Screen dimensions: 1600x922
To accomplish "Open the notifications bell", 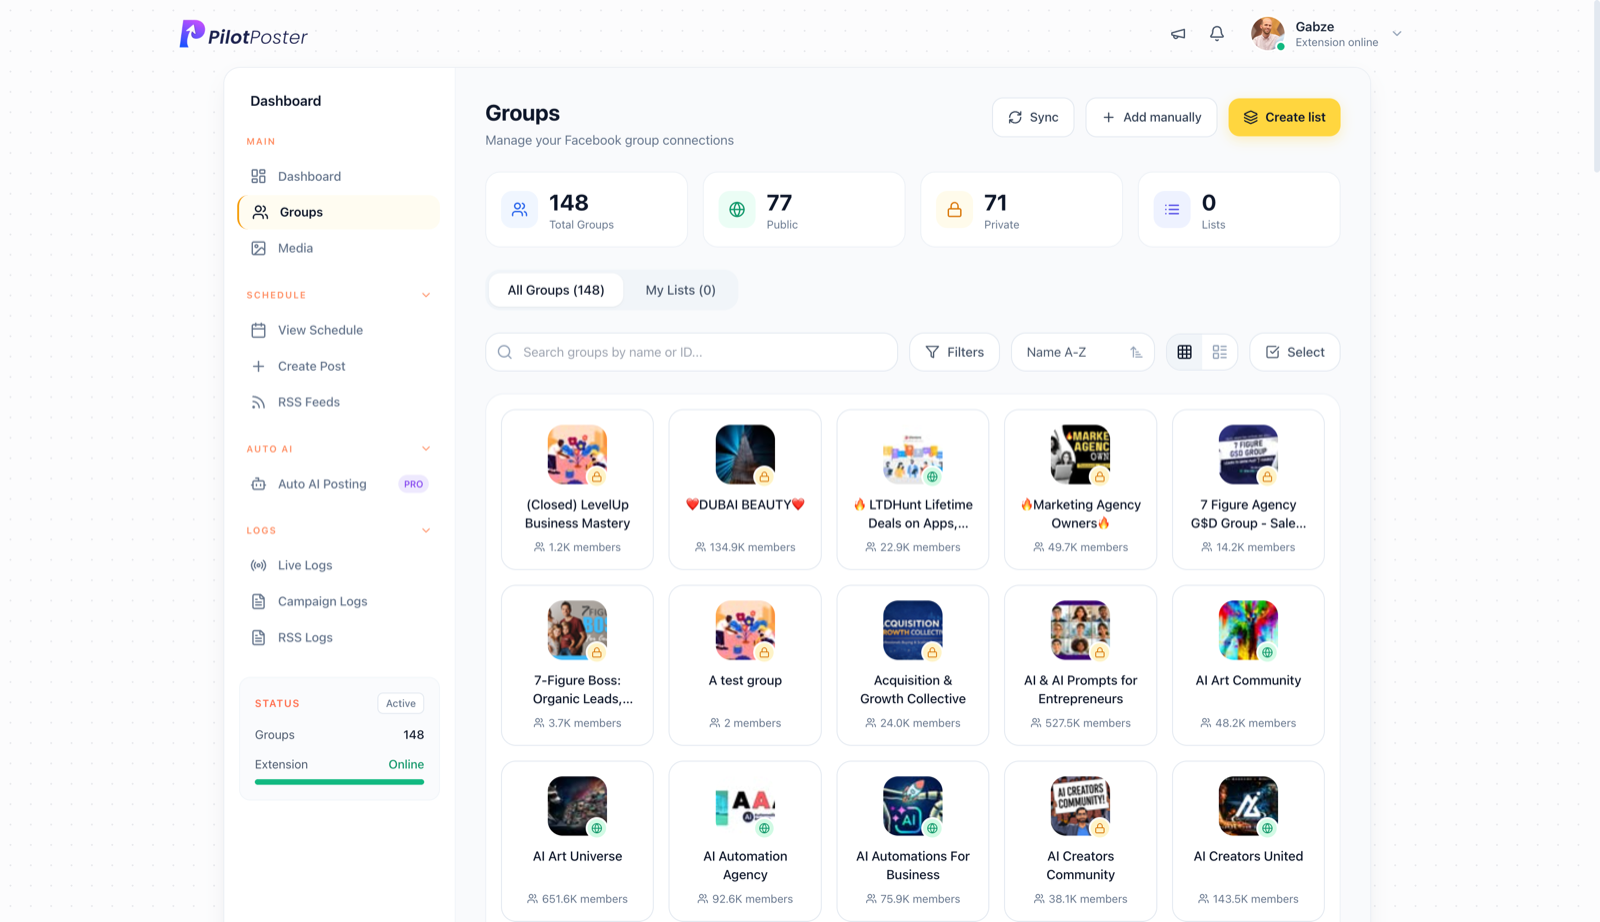I will [1217, 34].
